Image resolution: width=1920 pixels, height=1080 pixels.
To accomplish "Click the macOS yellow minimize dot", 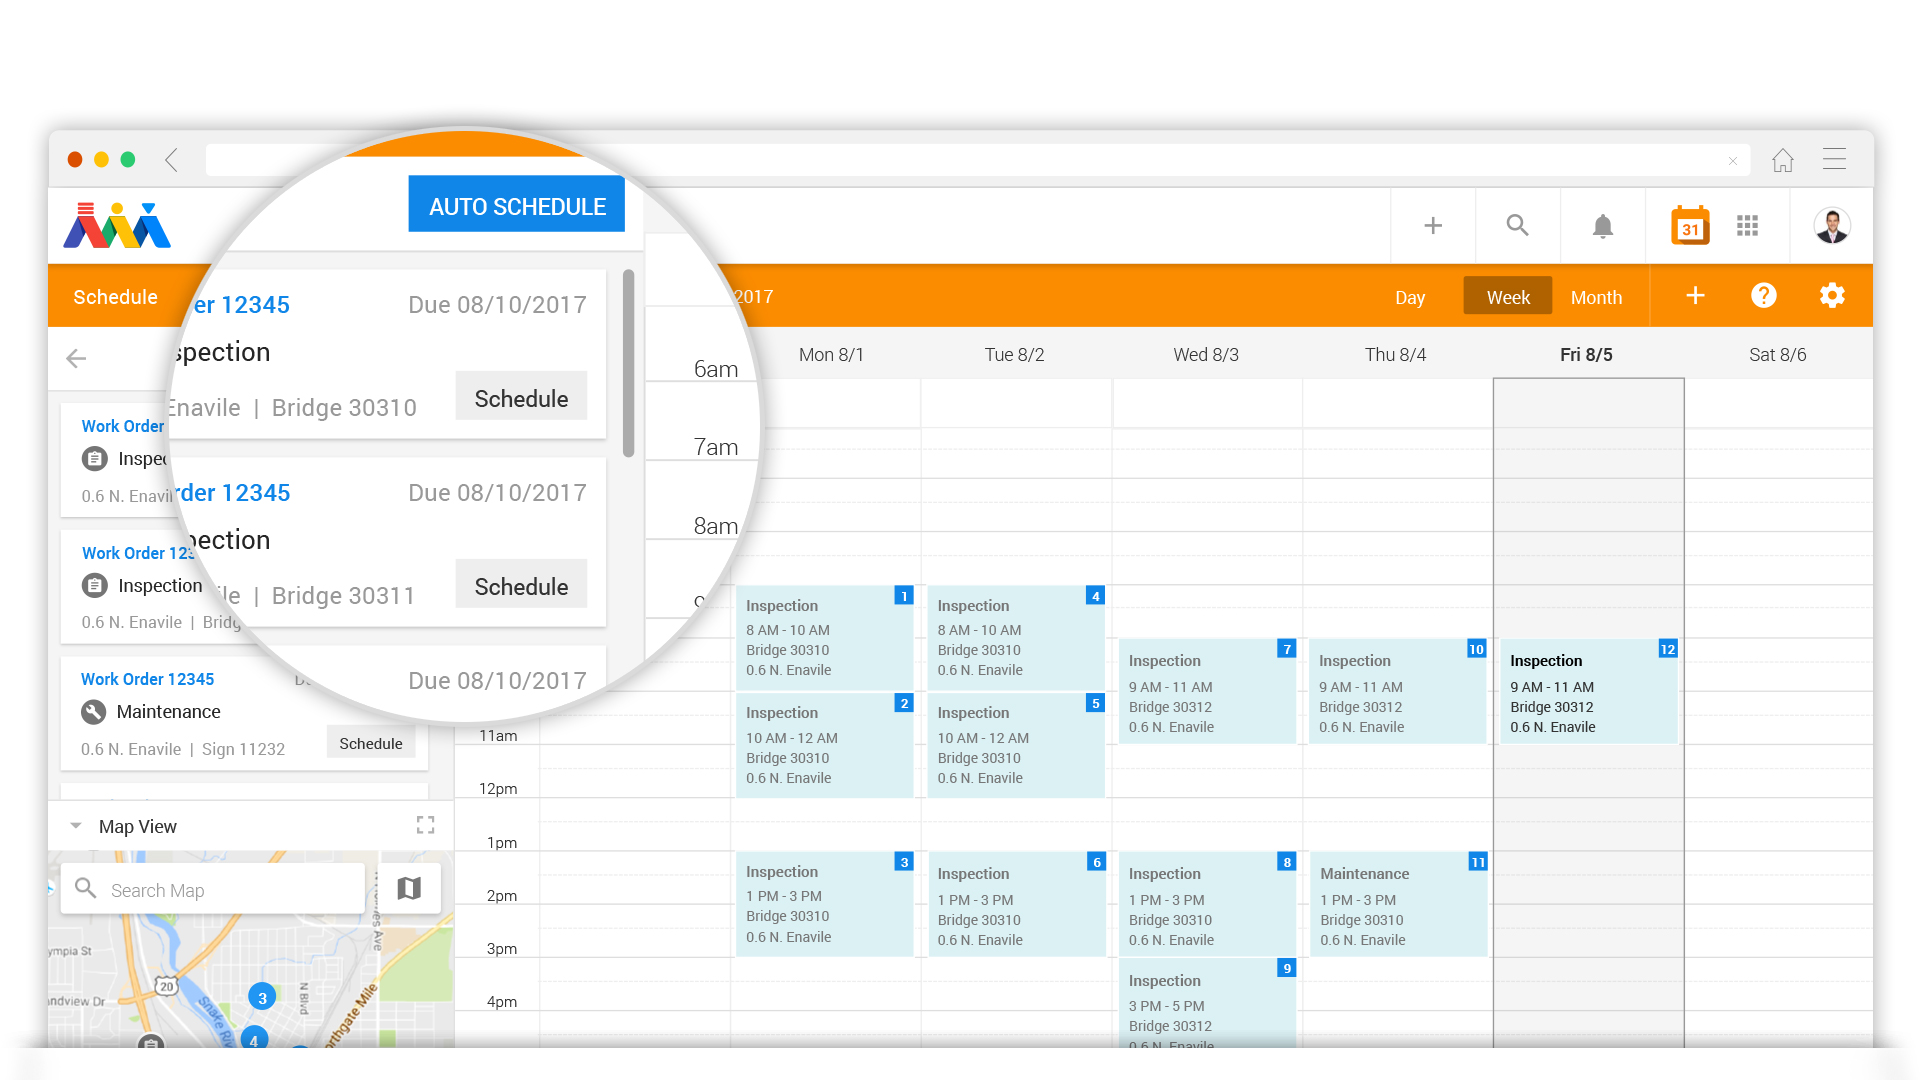I will pyautogui.click(x=101, y=160).
